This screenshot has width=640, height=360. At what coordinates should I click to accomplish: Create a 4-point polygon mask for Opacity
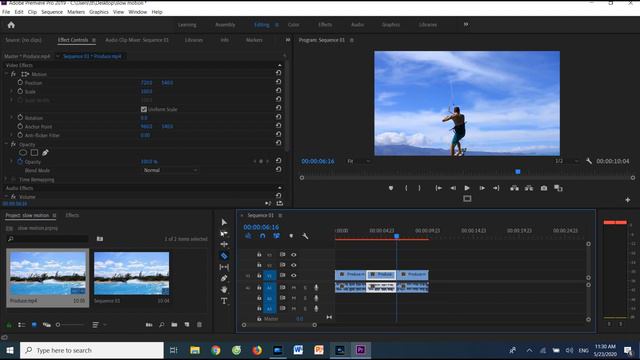pos(34,153)
